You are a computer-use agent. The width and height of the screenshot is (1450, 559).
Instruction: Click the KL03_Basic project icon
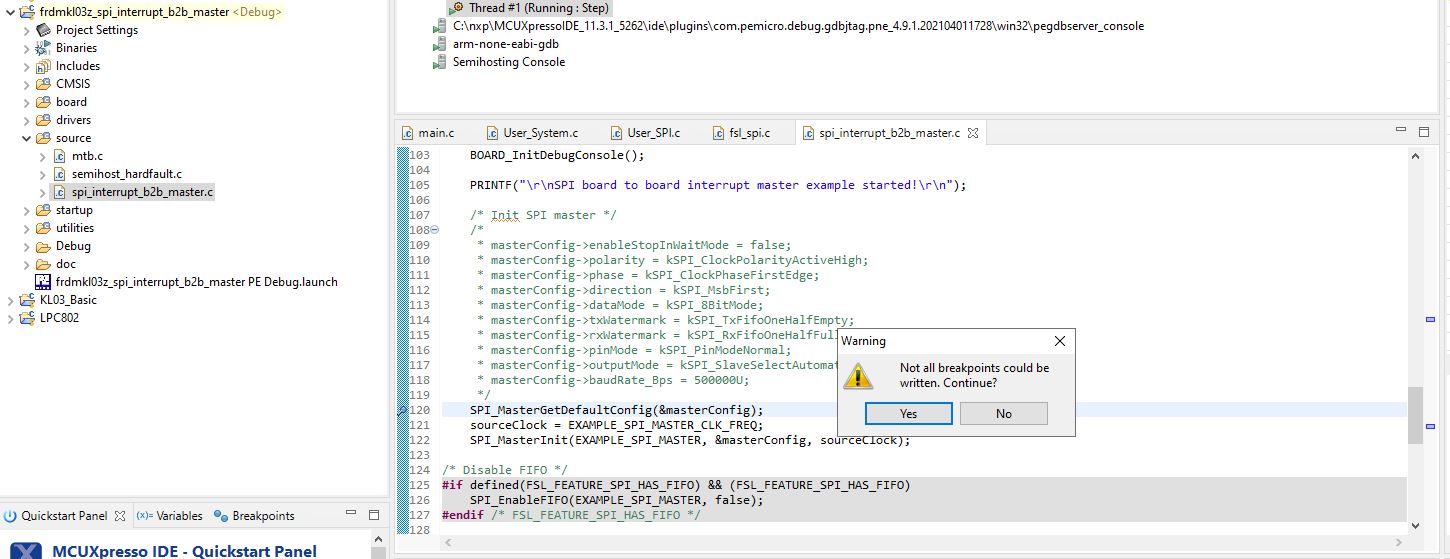coord(27,300)
